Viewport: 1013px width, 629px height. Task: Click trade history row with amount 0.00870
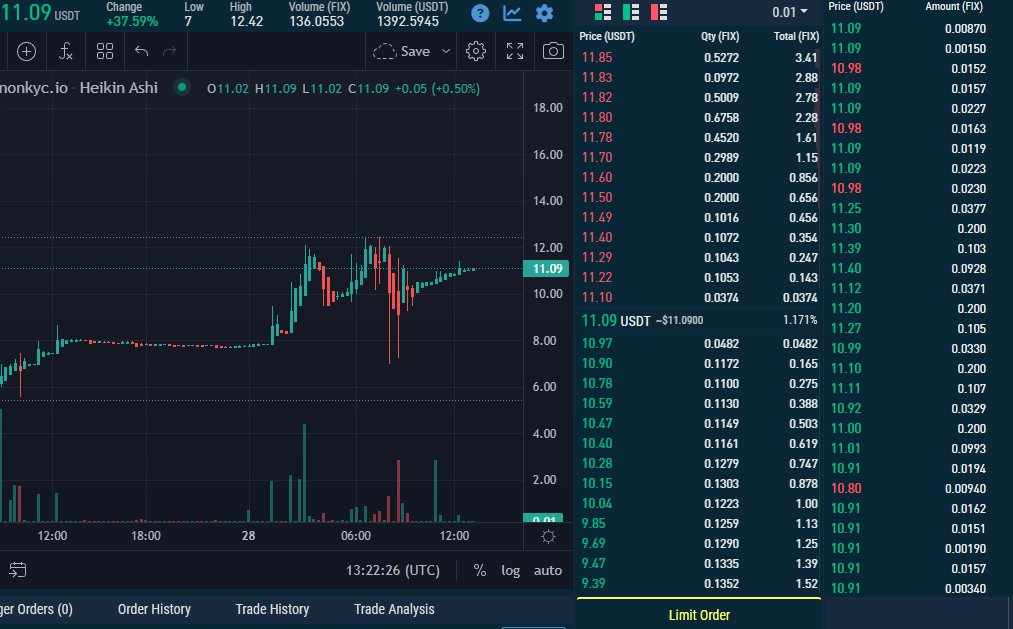point(908,28)
